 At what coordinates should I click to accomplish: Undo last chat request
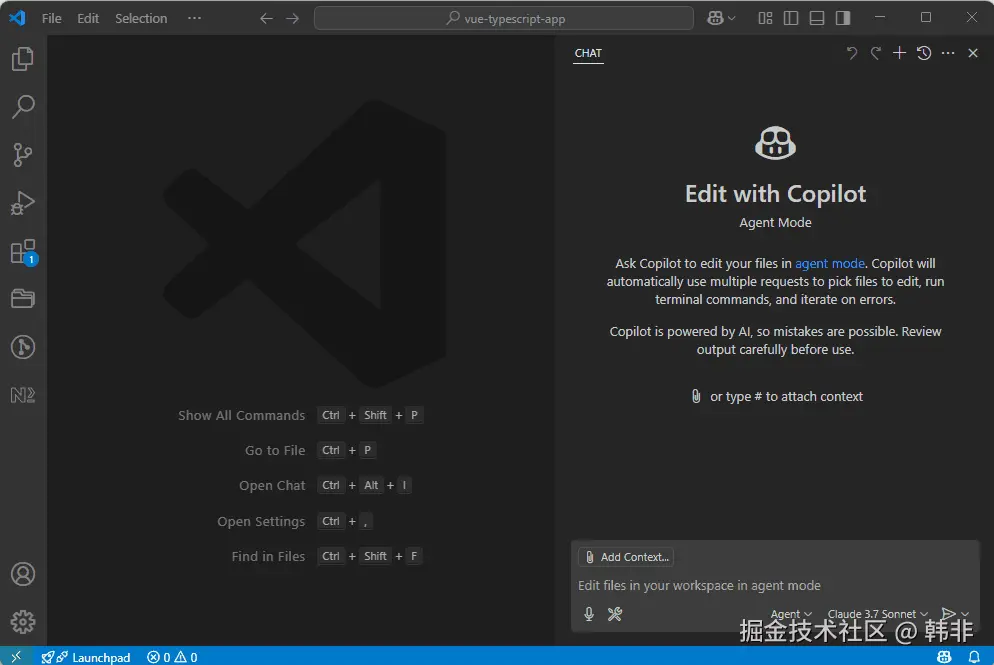[x=851, y=53]
